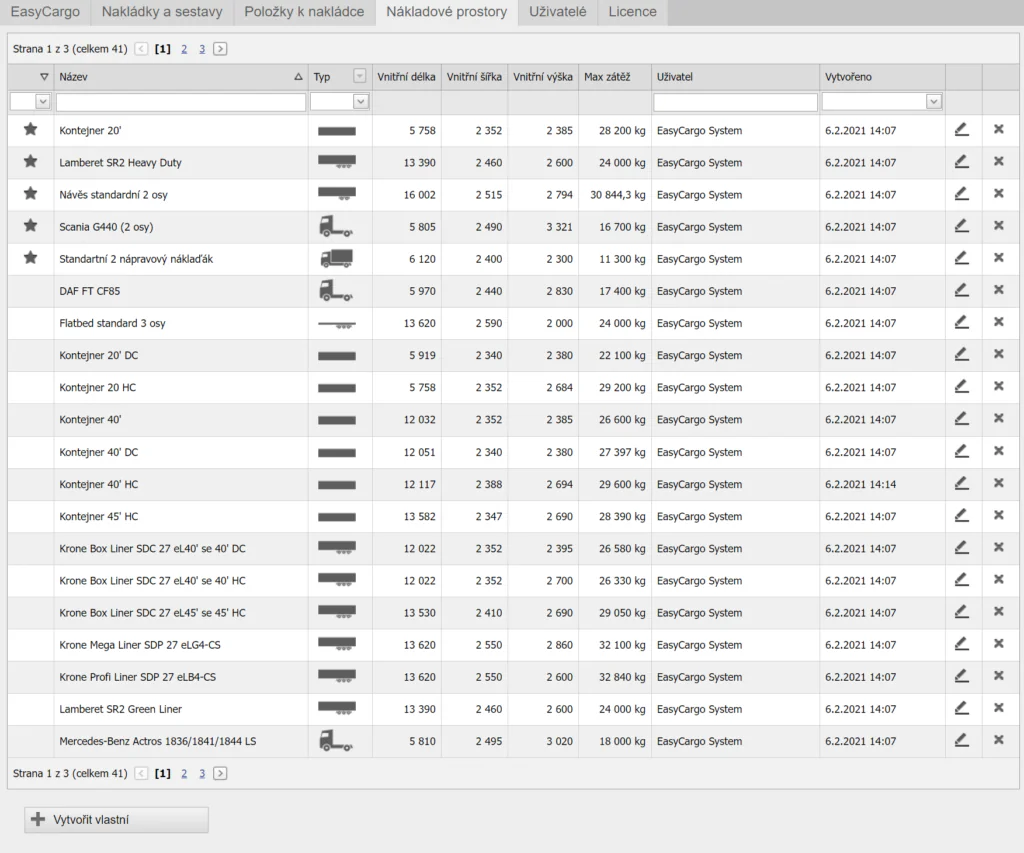Viewport: 1024px width, 853px height.
Task: Select the Krone Box Liner SDC 27 eL40' se 40' DC row
Action: [513, 549]
